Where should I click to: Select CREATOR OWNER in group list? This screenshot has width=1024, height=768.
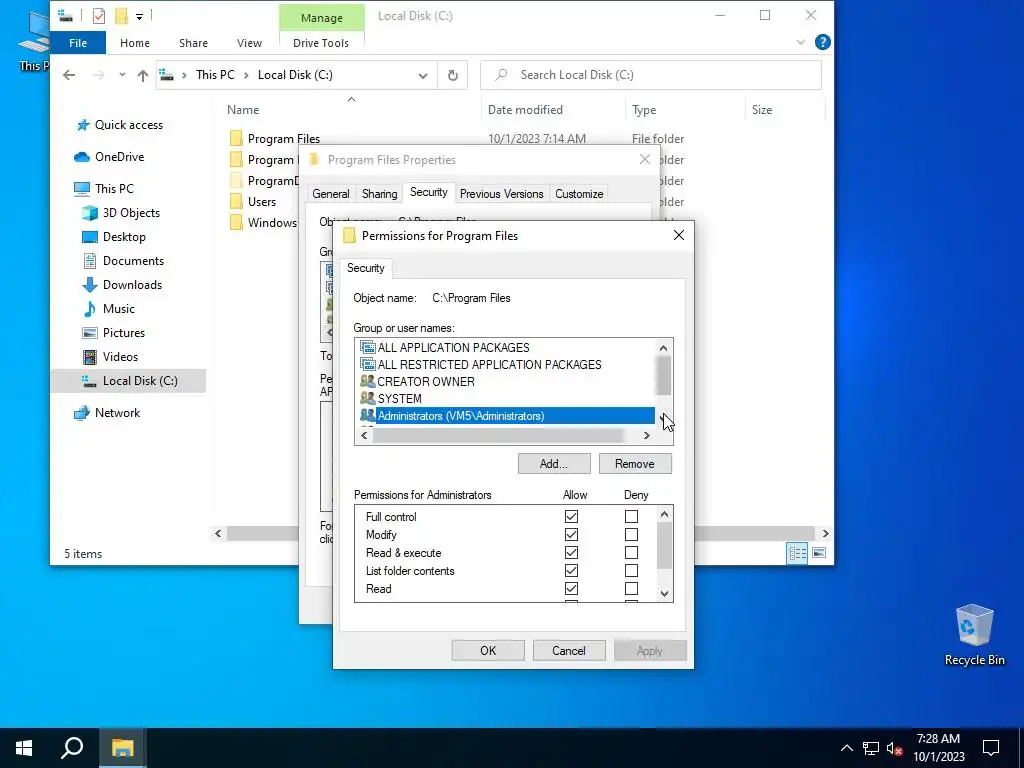(x=426, y=382)
